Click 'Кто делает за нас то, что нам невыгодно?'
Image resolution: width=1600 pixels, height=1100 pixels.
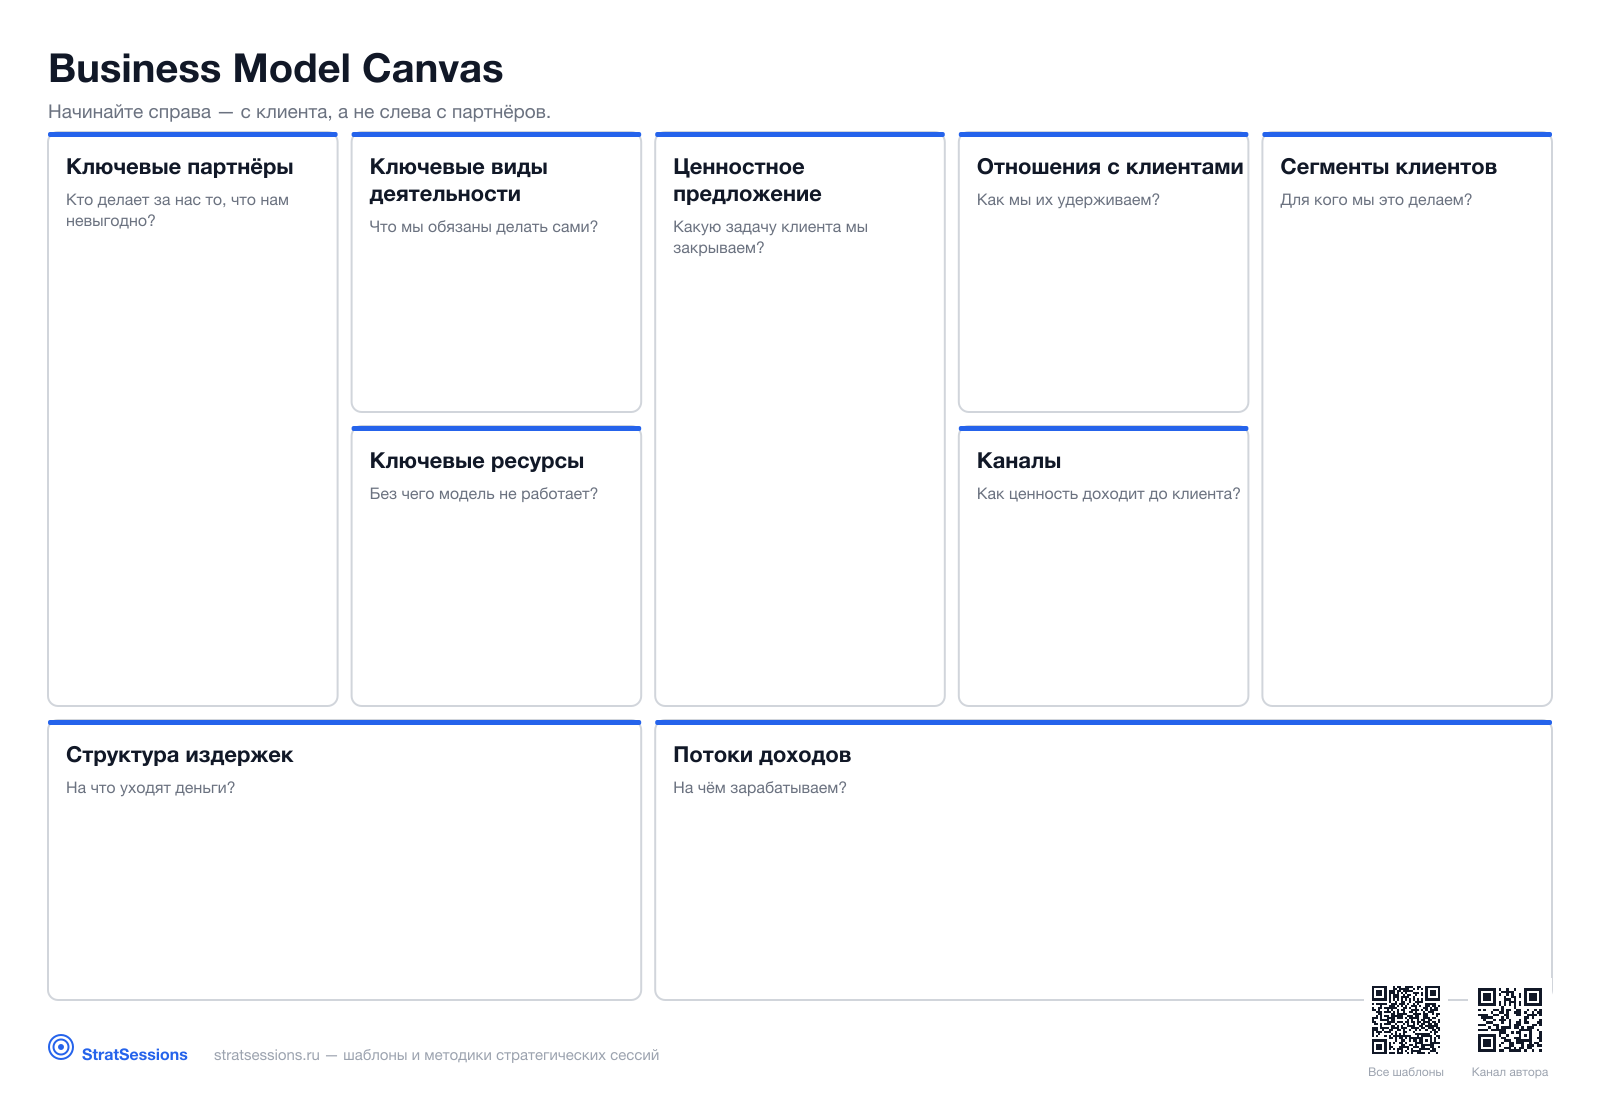click(x=177, y=210)
